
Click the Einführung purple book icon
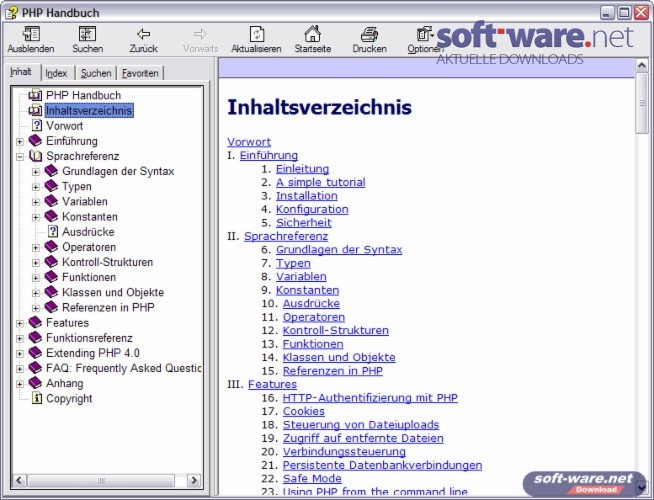(x=35, y=141)
